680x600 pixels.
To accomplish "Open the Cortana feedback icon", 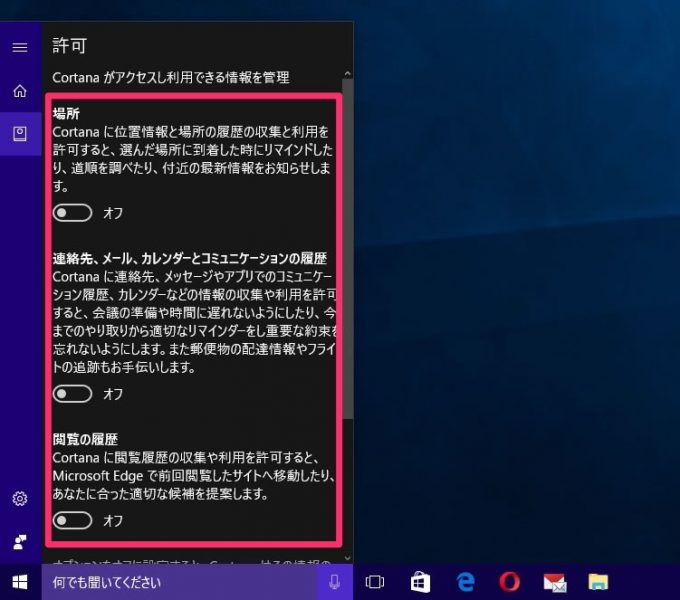I will click(x=20, y=542).
